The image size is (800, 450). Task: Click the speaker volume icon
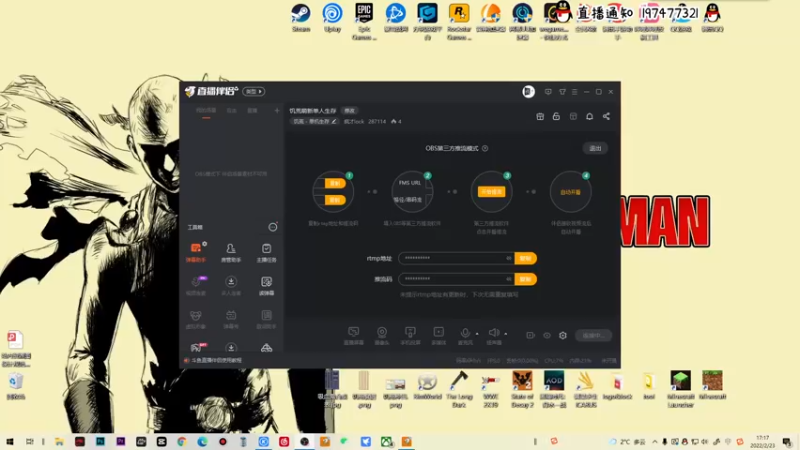(x=494, y=334)
